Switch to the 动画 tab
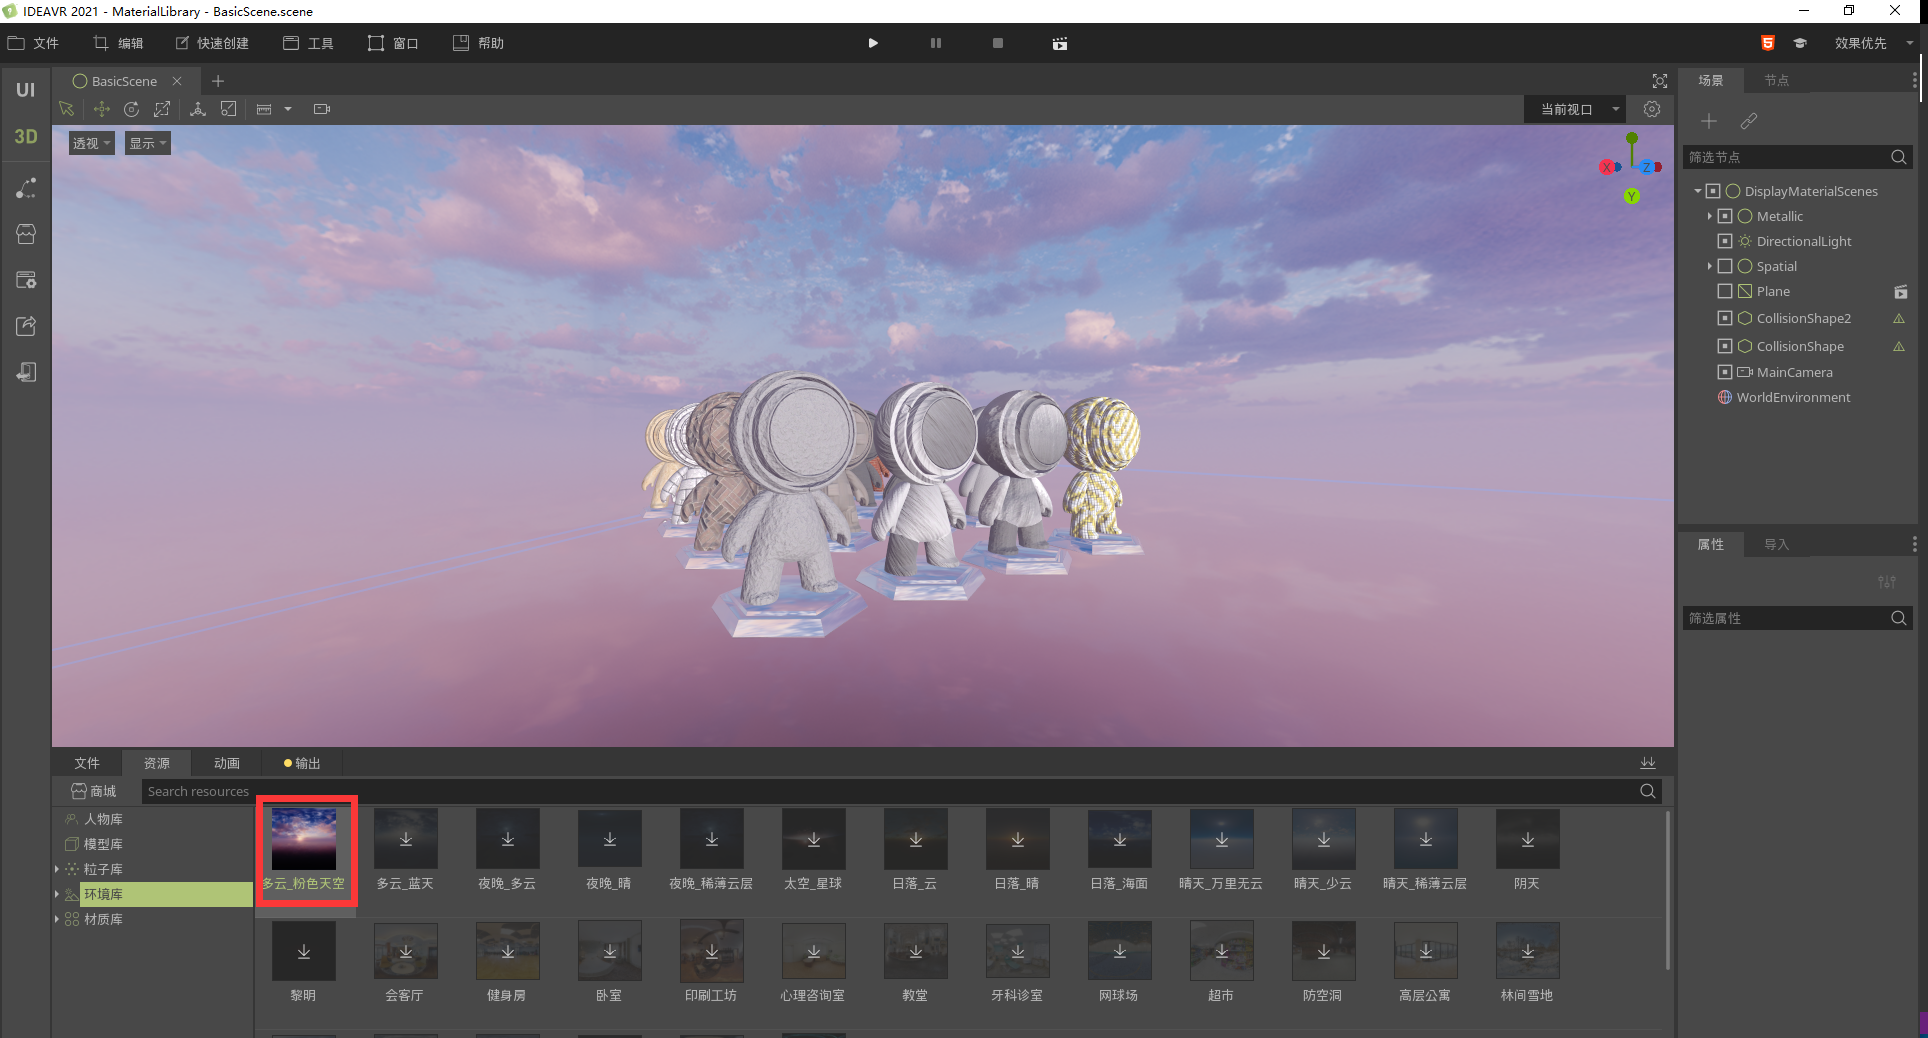The image size is (1928, 1038). pos(227,763)
